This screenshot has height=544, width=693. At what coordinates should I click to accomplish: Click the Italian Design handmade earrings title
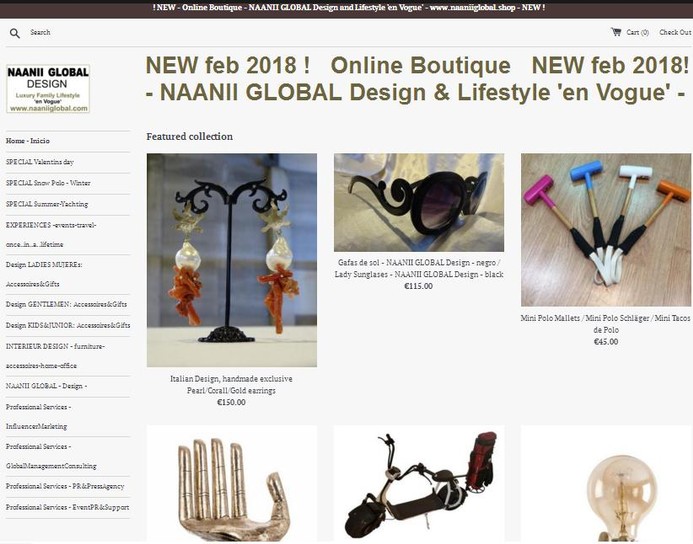(232, 385)
